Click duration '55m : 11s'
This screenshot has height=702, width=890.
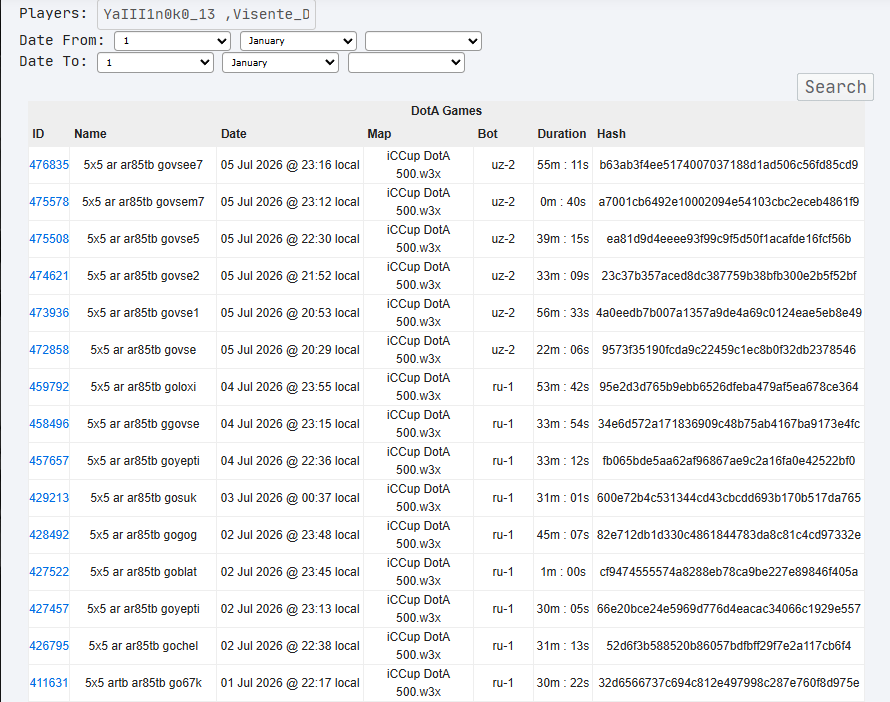562,165
